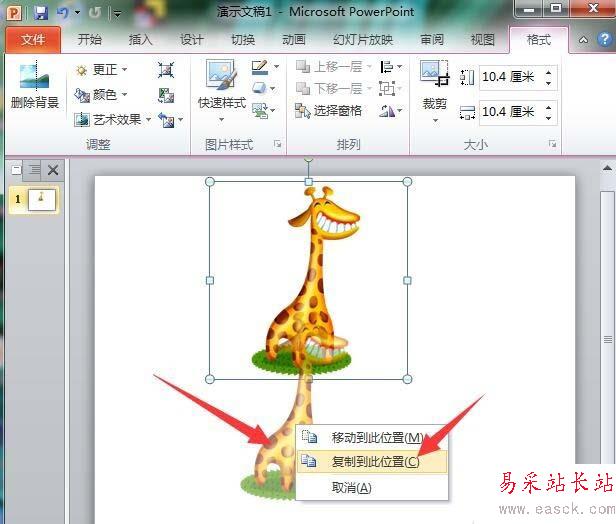Switch to the Design (设计) tab

click(192, 40)
